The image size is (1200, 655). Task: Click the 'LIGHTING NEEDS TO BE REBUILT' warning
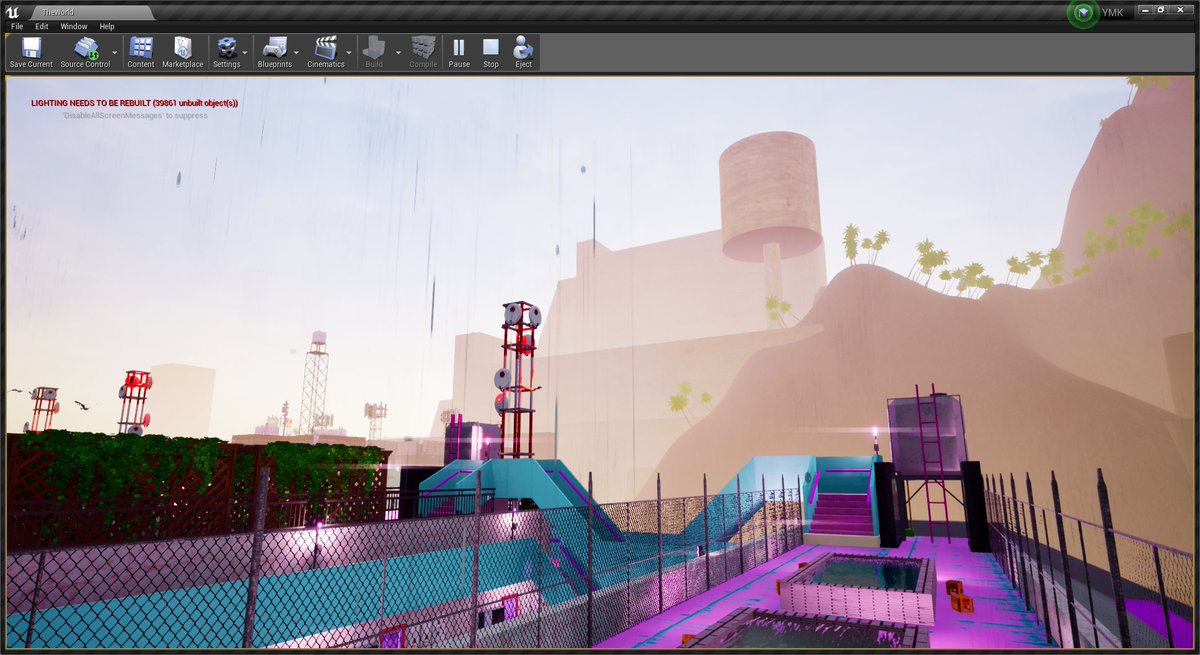(x=134, y=103)
